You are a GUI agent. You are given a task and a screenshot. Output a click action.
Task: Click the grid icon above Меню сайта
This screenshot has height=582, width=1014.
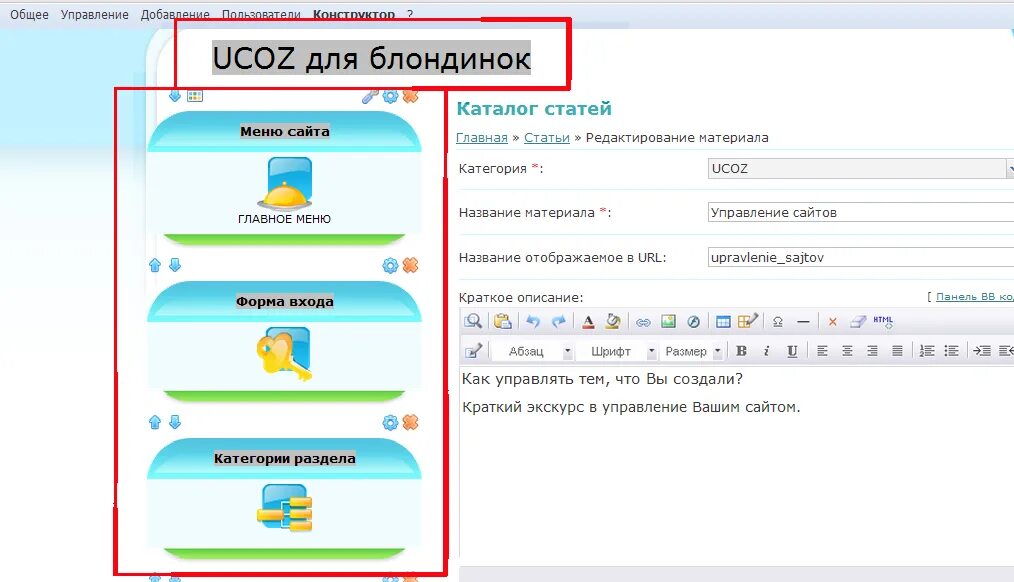(x=195, y=96)
